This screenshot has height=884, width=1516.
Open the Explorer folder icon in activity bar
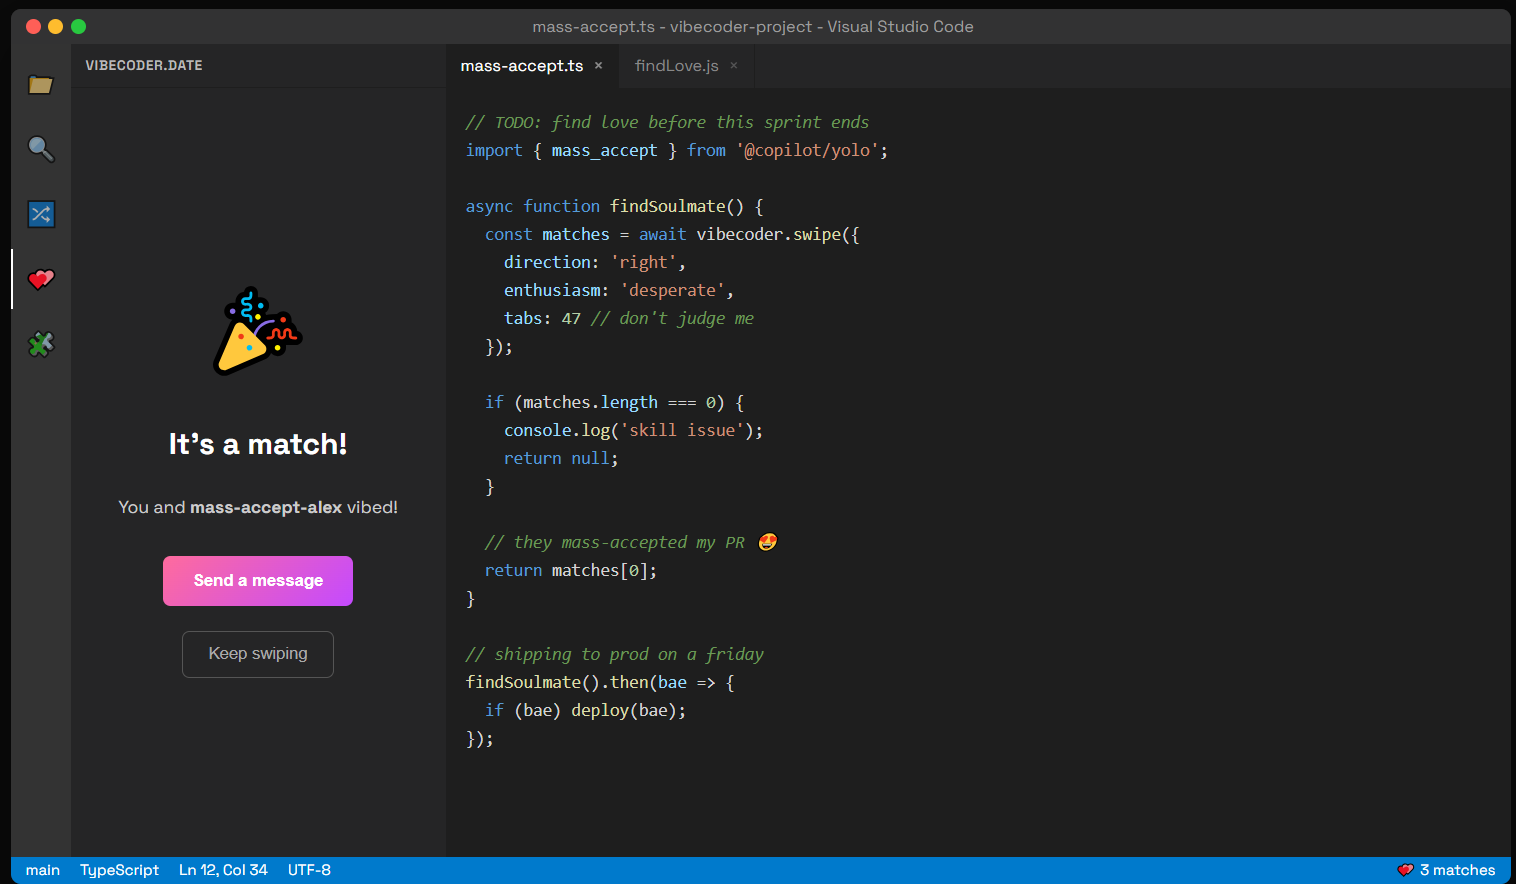[x=40, y=85]
